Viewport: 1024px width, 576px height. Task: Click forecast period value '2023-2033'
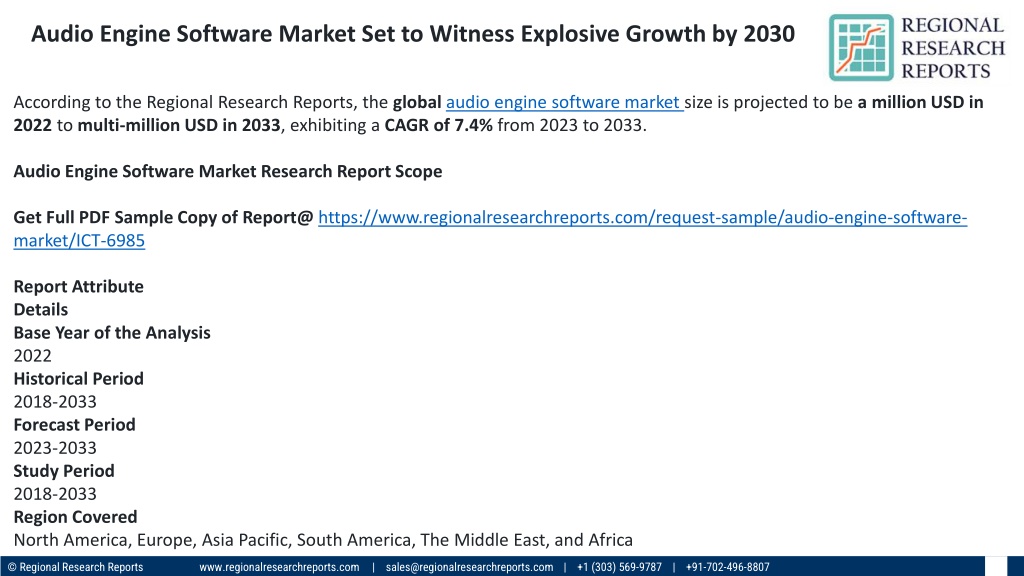(55, 448)
